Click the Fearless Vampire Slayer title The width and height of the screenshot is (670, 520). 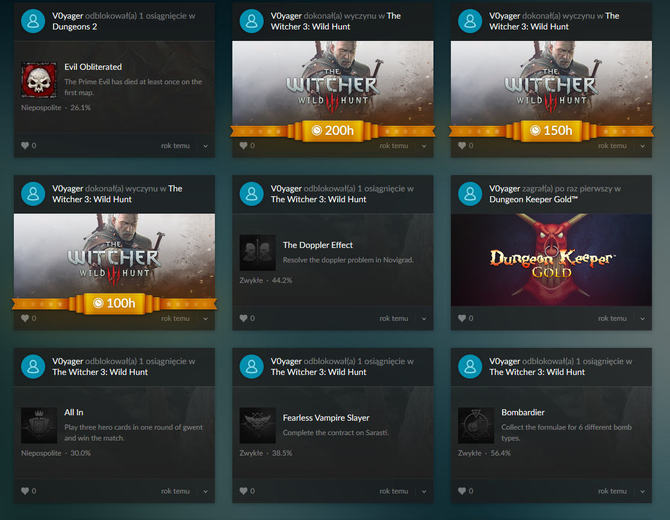pos(326,418)
